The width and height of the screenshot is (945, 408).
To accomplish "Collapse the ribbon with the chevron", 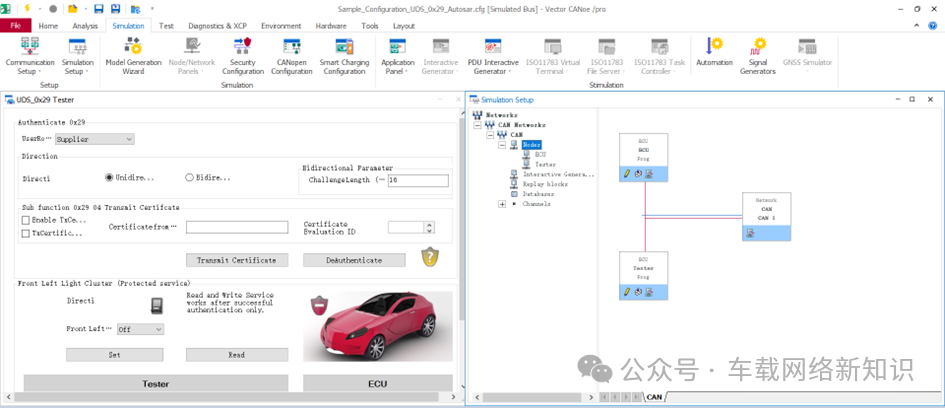I will tap(917, 26).
